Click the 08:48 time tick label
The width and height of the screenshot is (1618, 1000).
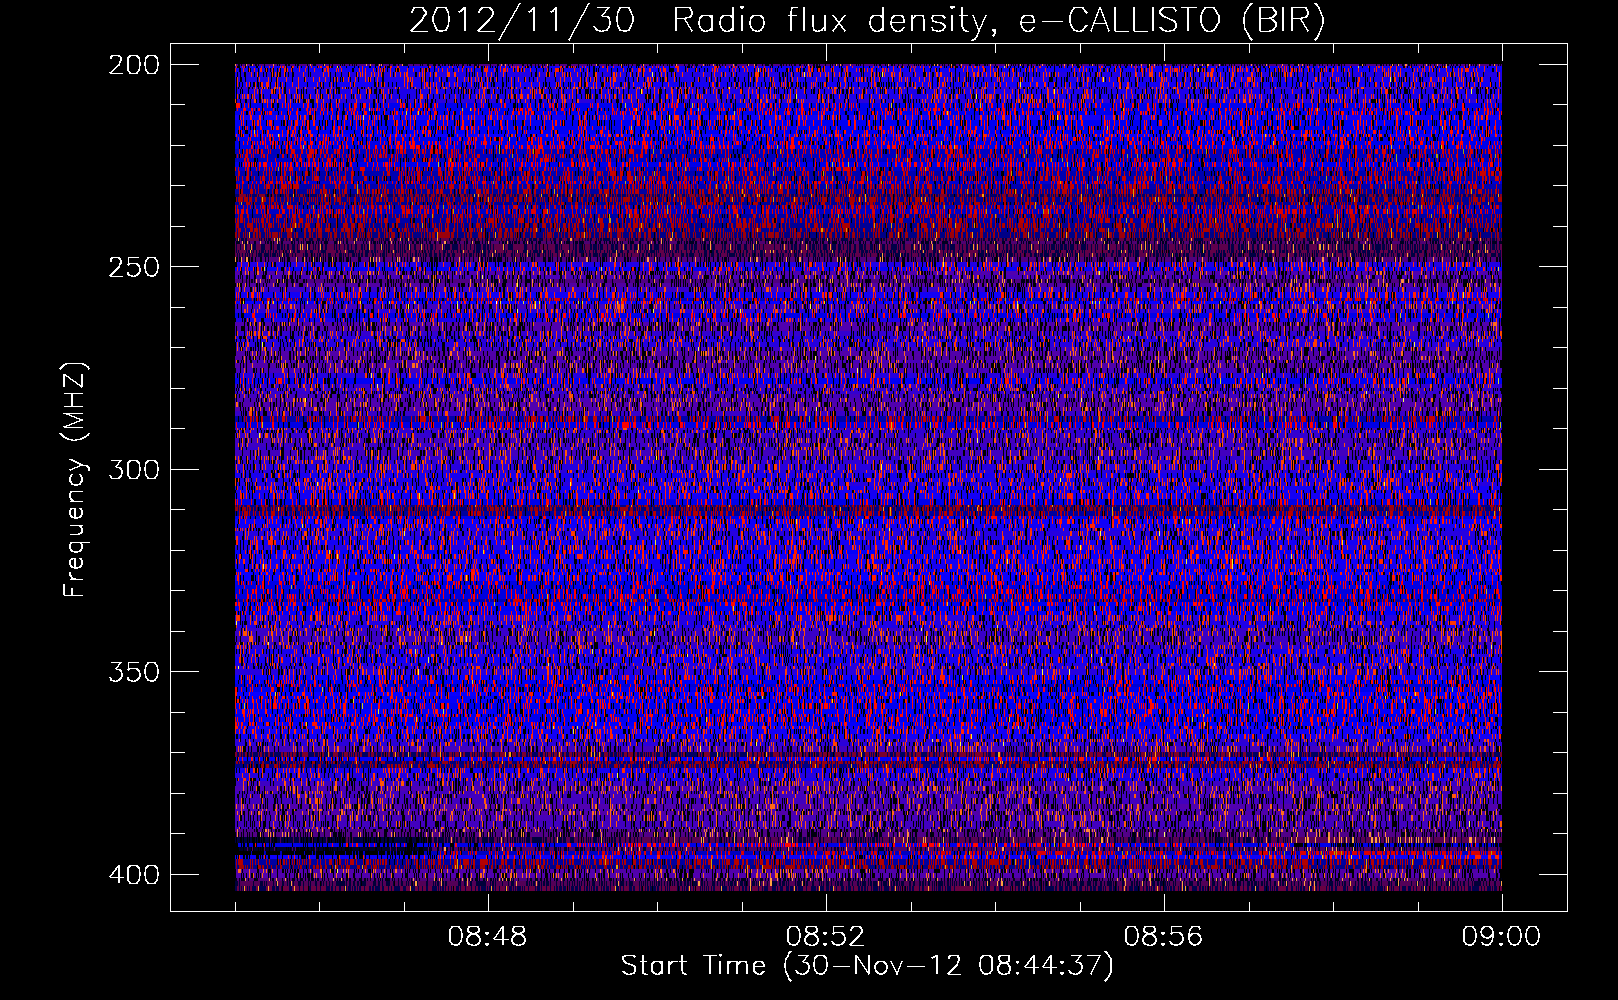488,937
